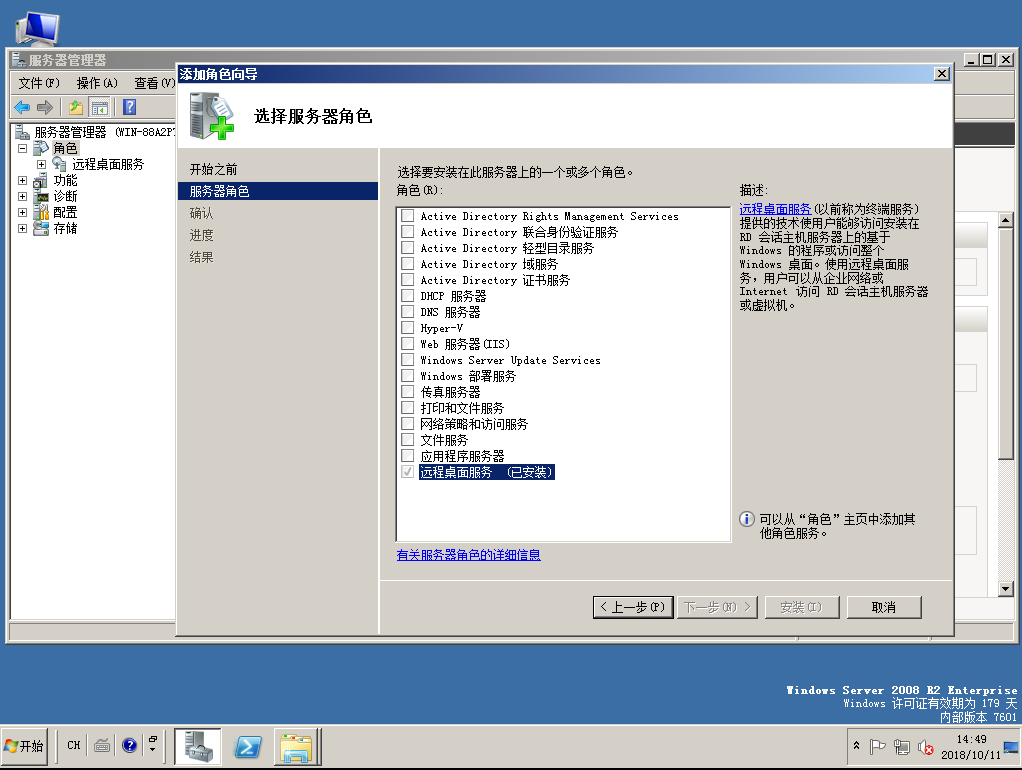
Task: Select 服务器角色 wizard step
Action: tap(278, 191)
